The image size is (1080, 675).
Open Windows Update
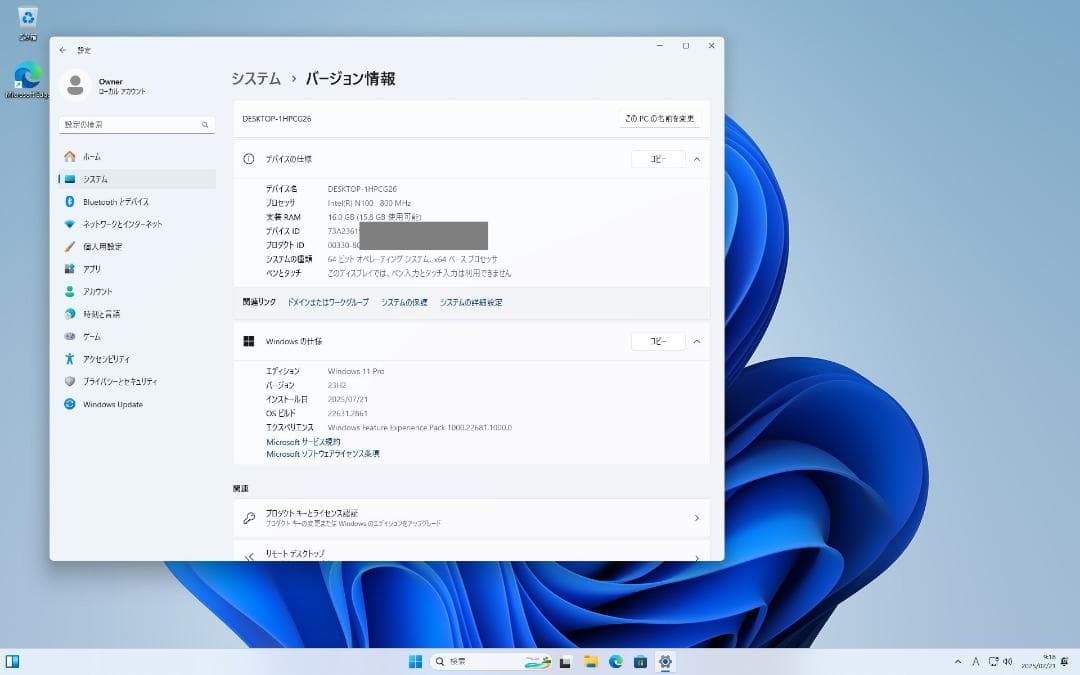point(113,404)
